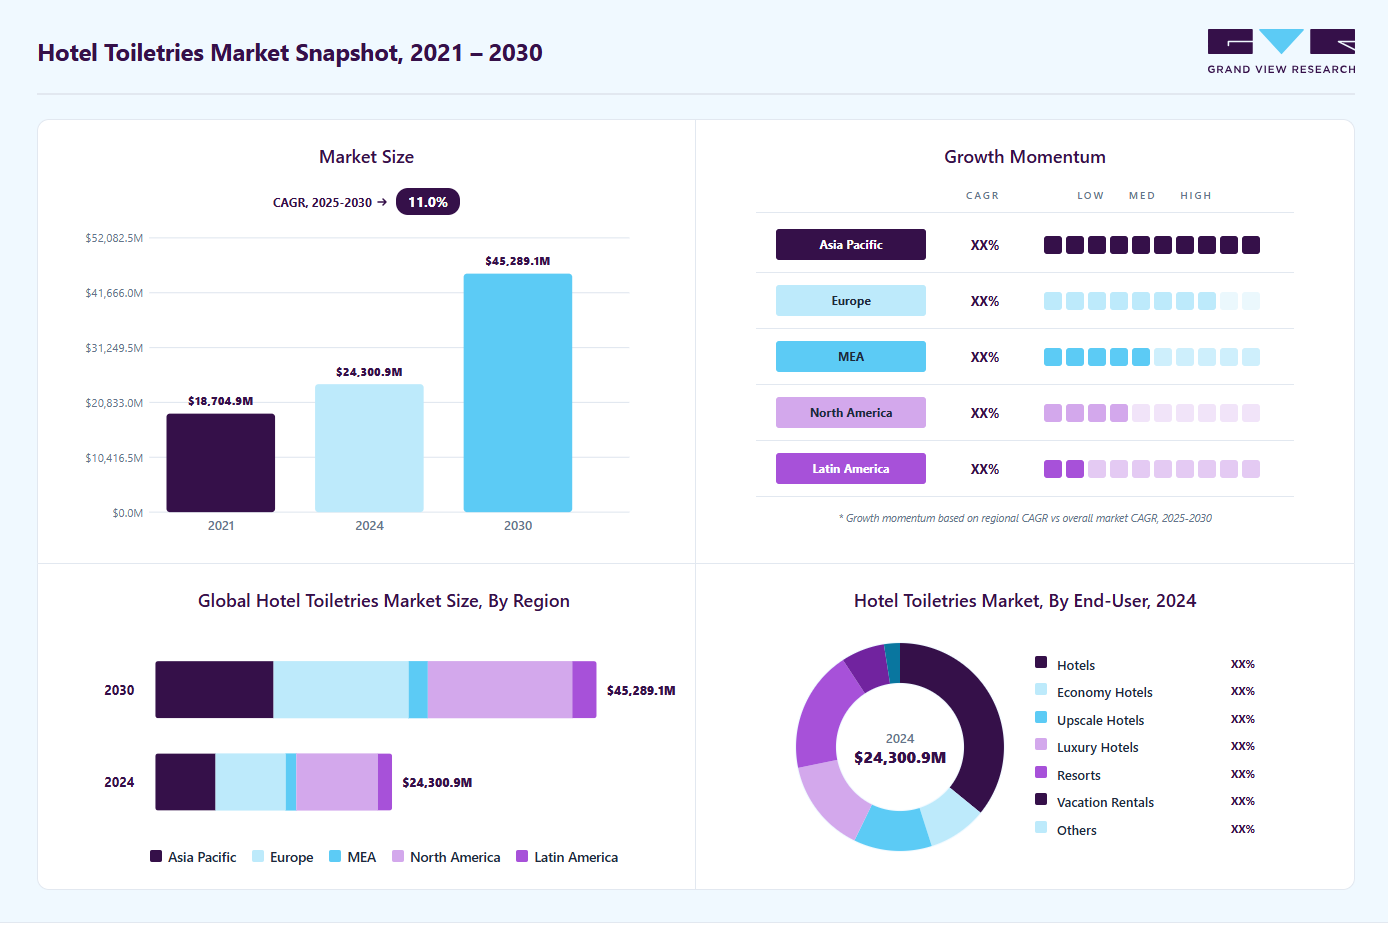
Task: Select the Europe legend swatch under region chart
Action: (x=258, y=856)
